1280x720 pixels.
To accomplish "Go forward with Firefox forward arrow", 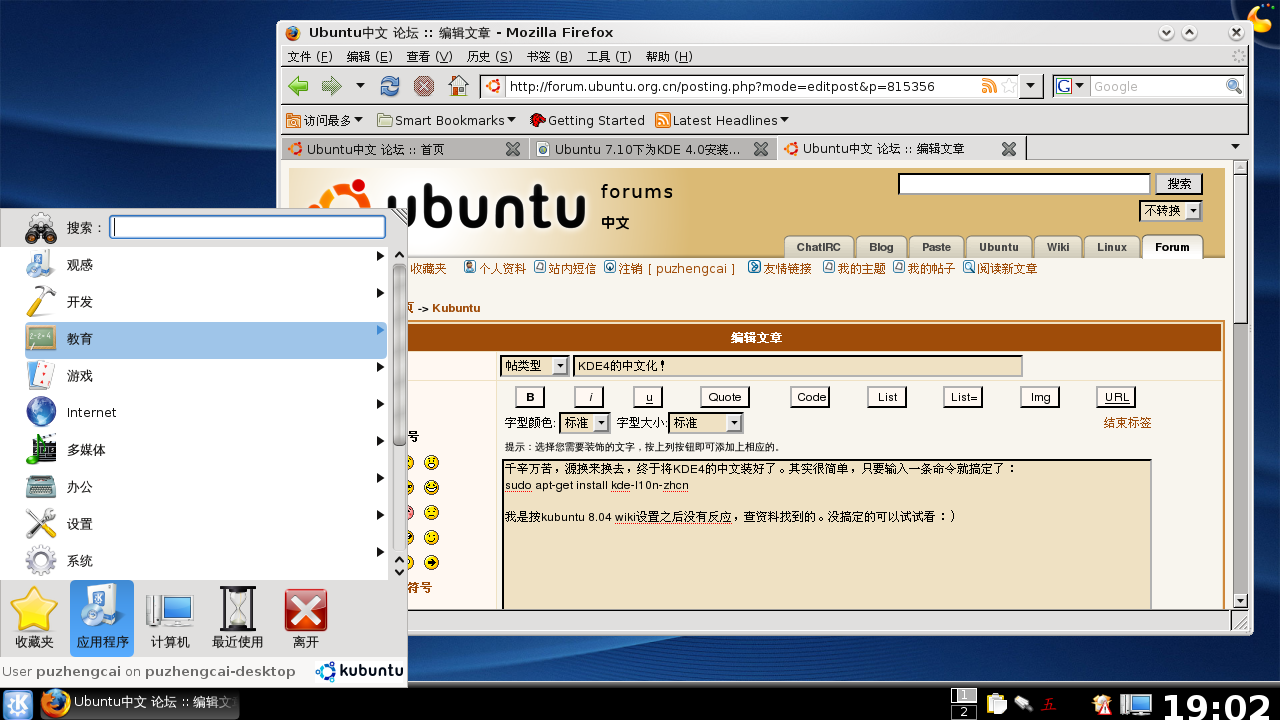I will tap(331, 86).
